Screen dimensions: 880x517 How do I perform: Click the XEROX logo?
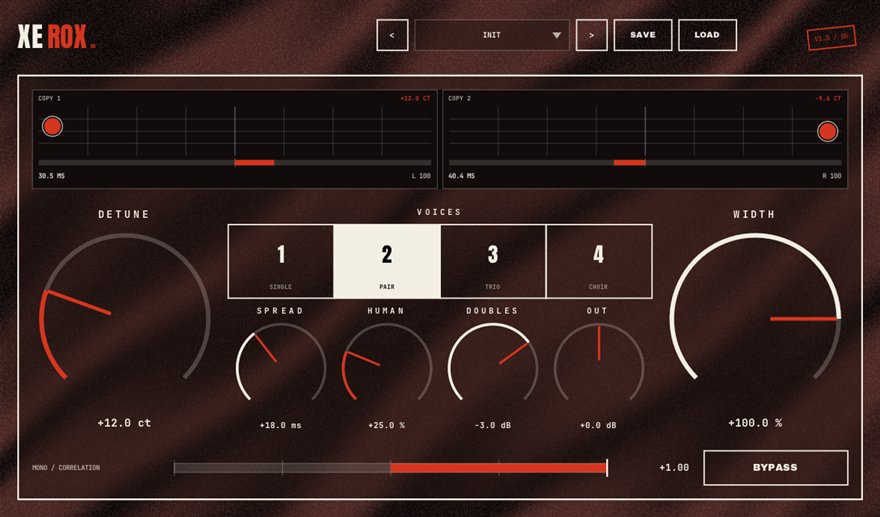click(x=56, y=36)
